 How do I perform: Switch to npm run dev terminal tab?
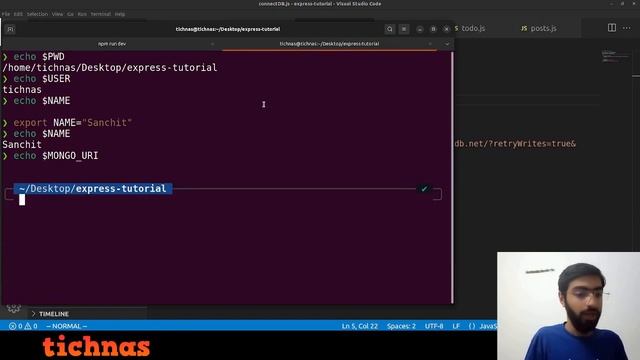[x=112, y=44]
